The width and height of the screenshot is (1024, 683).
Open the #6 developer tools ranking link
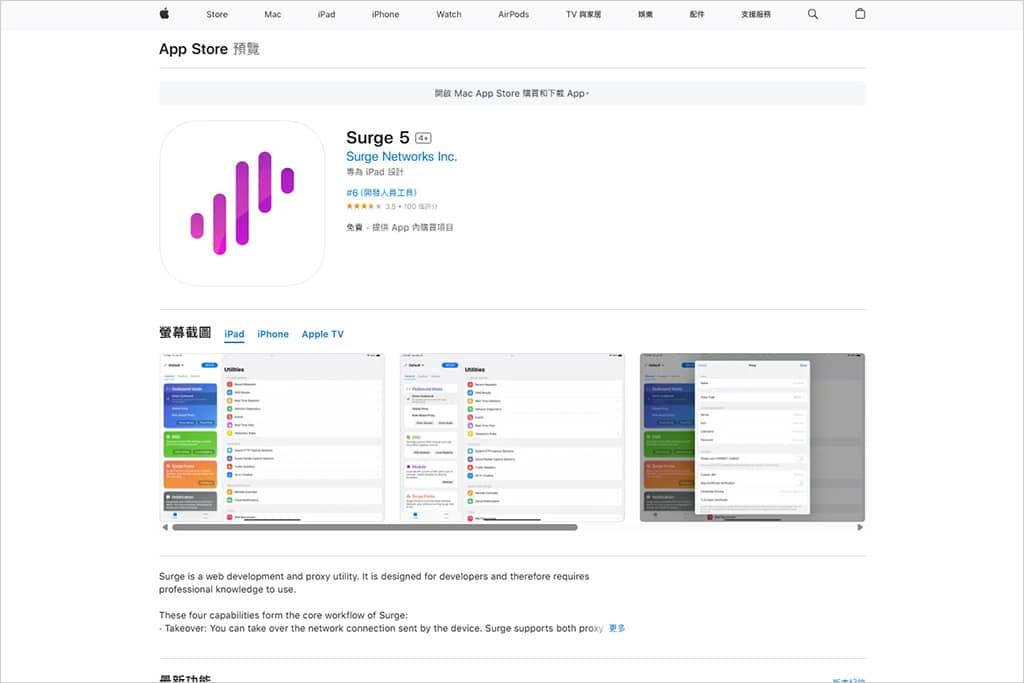381,192
